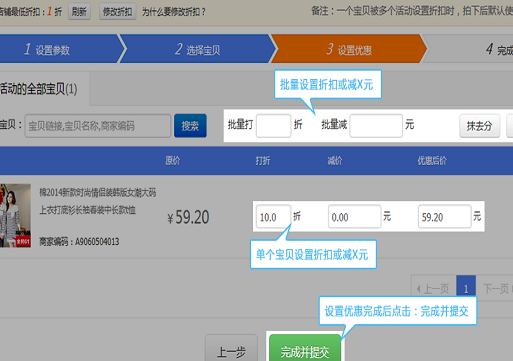Go to 下一页 next page
Image resolution: width=513 pixels, height=361 pixels.
495,288
